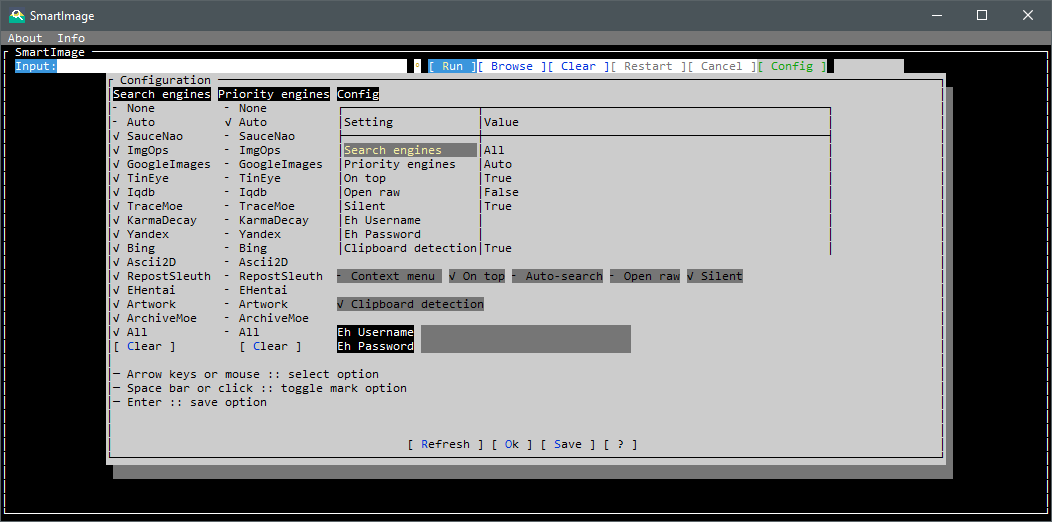1052x522 pixels.
Task: Select the Priority engines row in Config table
Action: (x=586, y=164)
